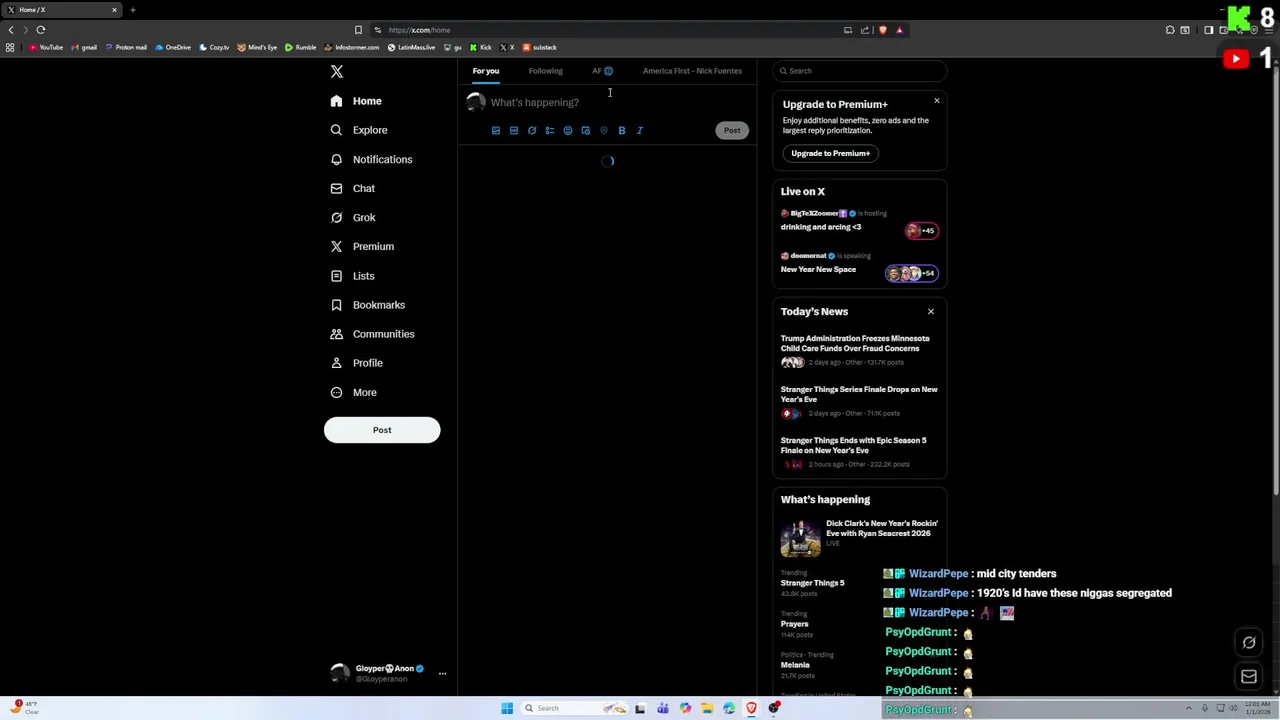Open File Explorer from the taskbar
1280x720 pixels.
707,708
